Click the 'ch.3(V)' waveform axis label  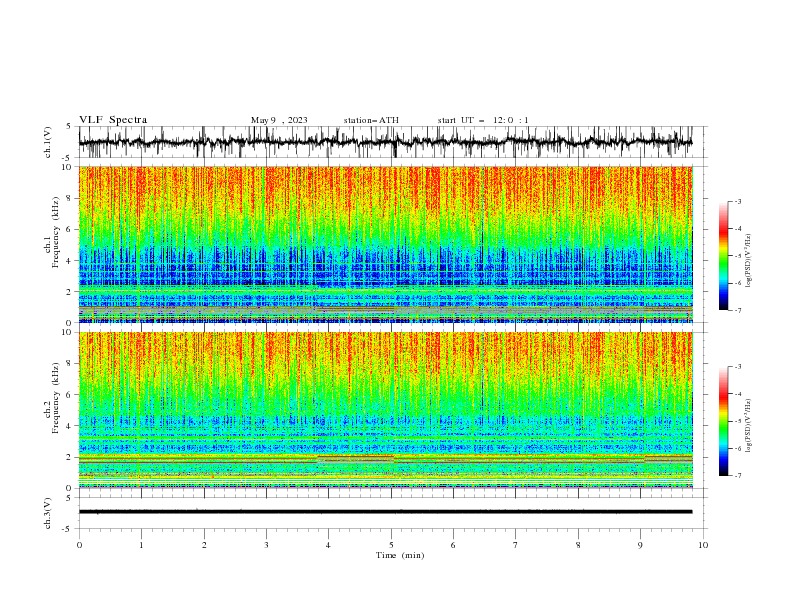(x=48, y=513)
